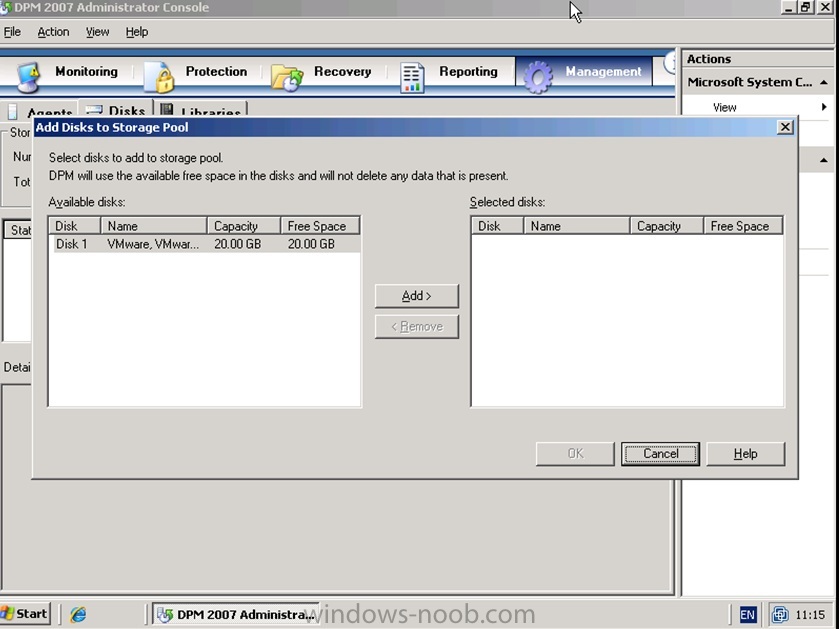Click Selected disks Capacity column header
Screen dimensions: 839x629
667,226
